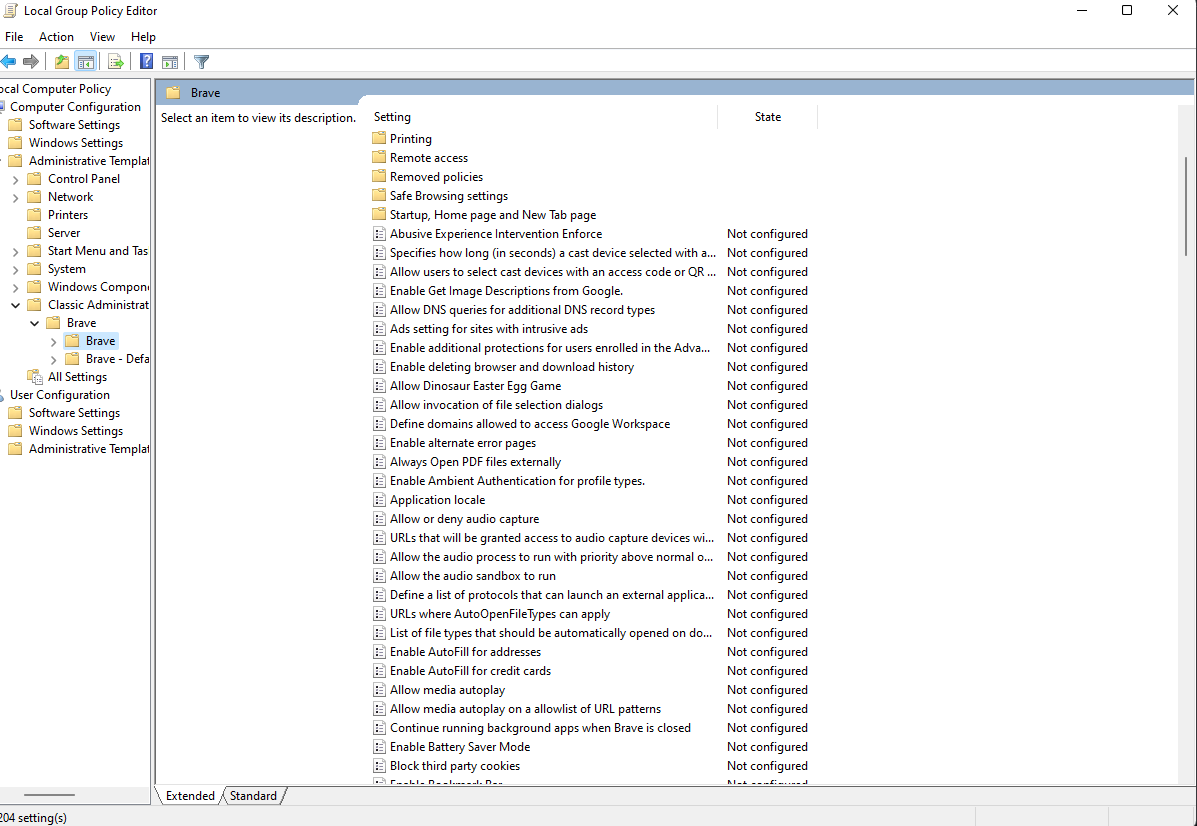Select Define domains allowed to access Google Workspace
The width and height of the screenshot is (1197, 826).
pos(530,424)
